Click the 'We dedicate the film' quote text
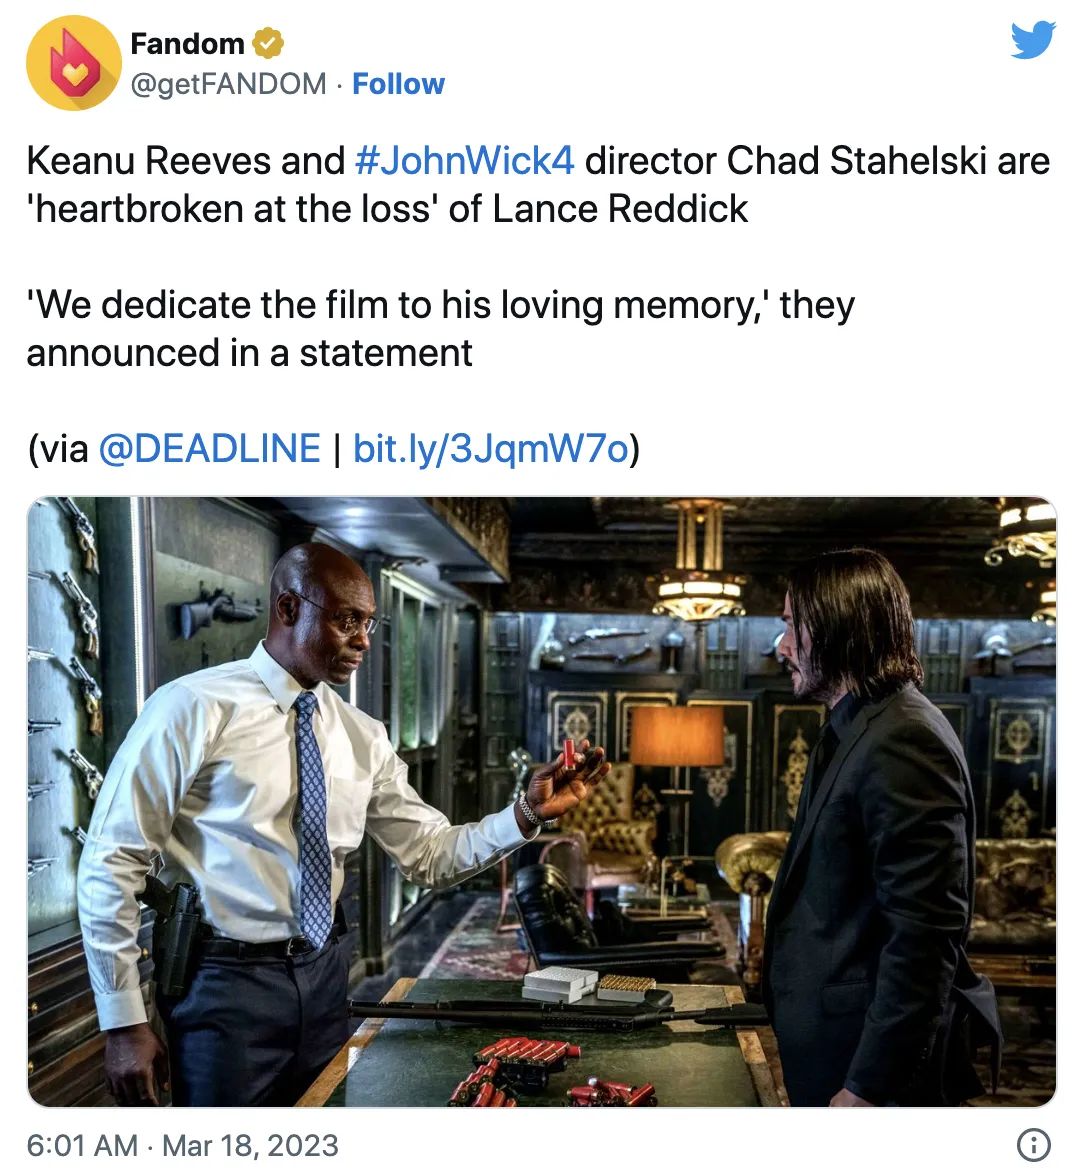Screen dimensions: 1074x1176 pos(440,328)
